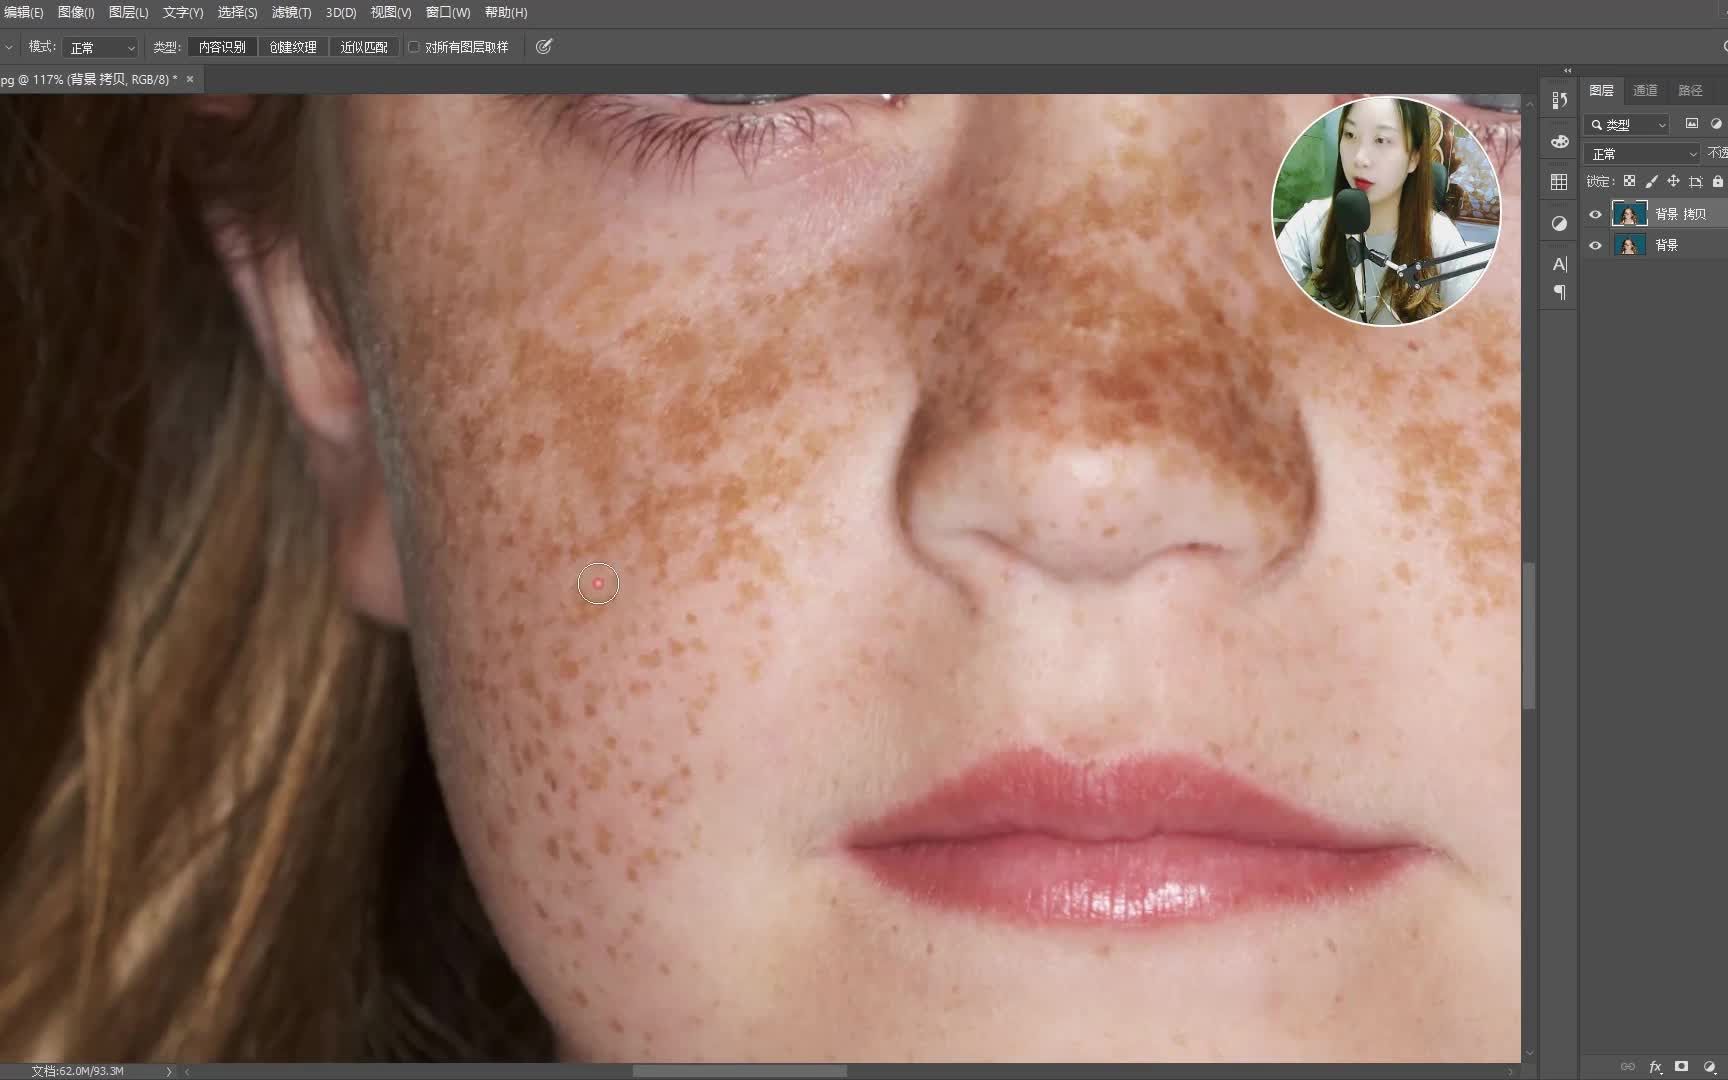Select 近似匹配 type button
This screenshot has height=1080, width=1728.
click(364, 47)
